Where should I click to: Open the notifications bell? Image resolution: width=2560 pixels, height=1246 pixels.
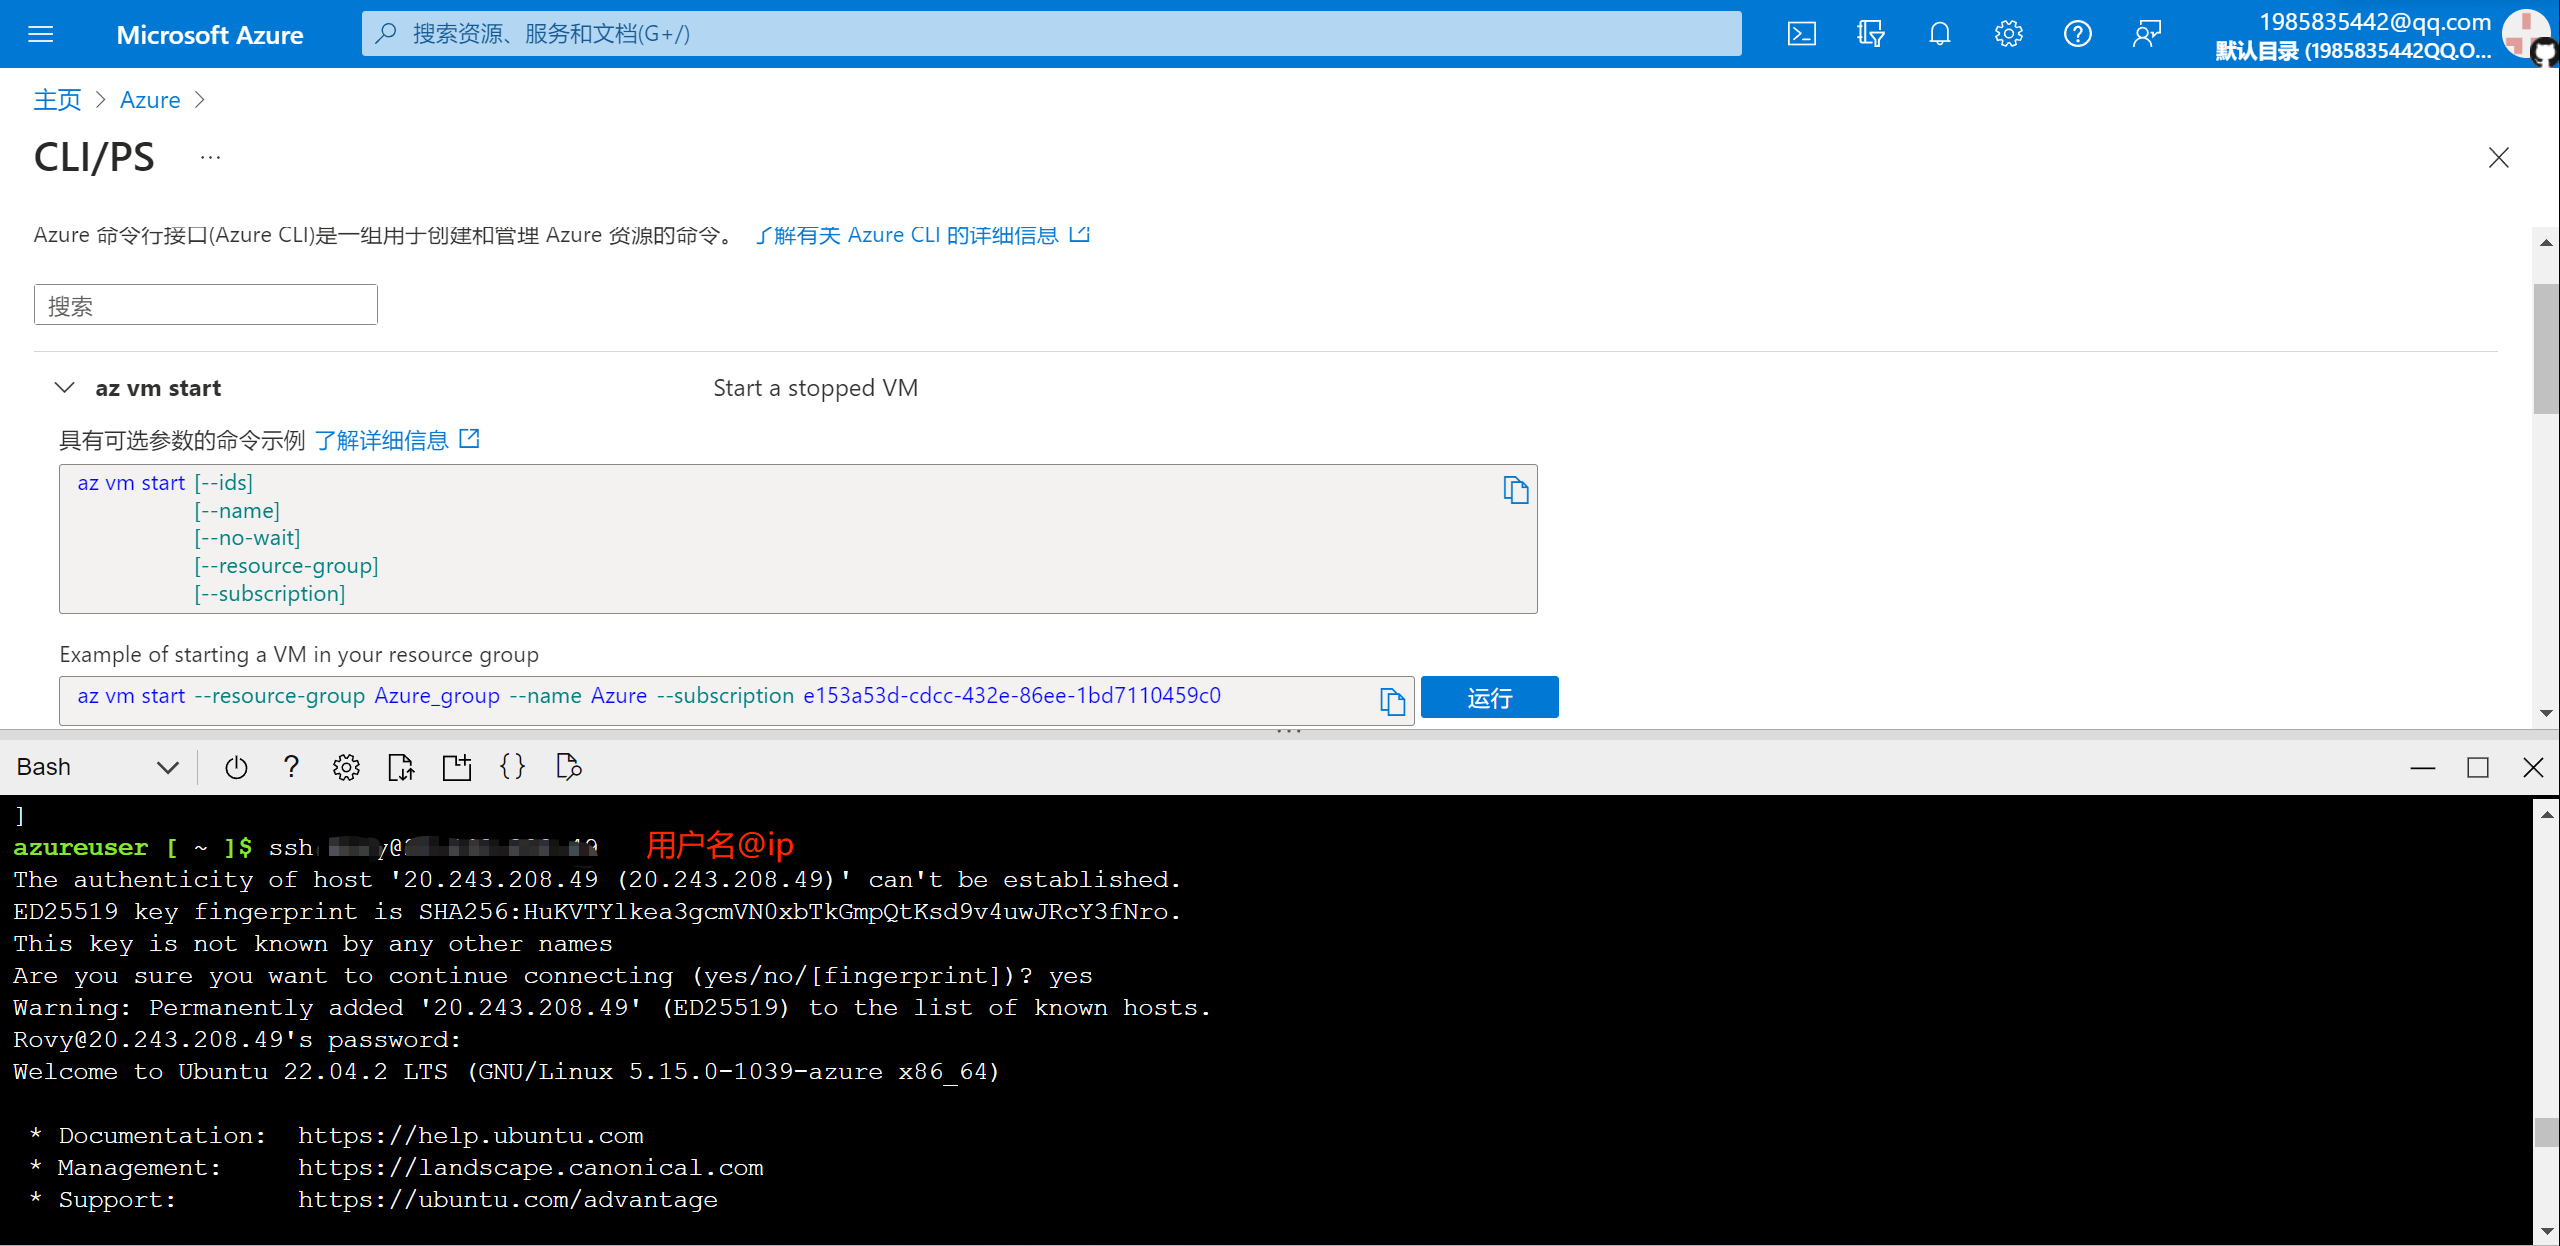tap(1939, 34)
